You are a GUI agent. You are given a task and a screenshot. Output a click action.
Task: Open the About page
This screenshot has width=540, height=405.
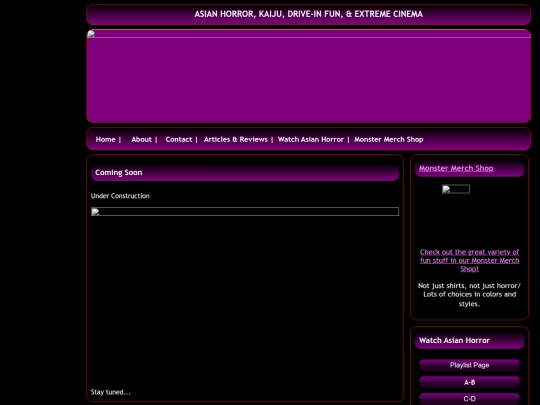click(x=141, y=139)
